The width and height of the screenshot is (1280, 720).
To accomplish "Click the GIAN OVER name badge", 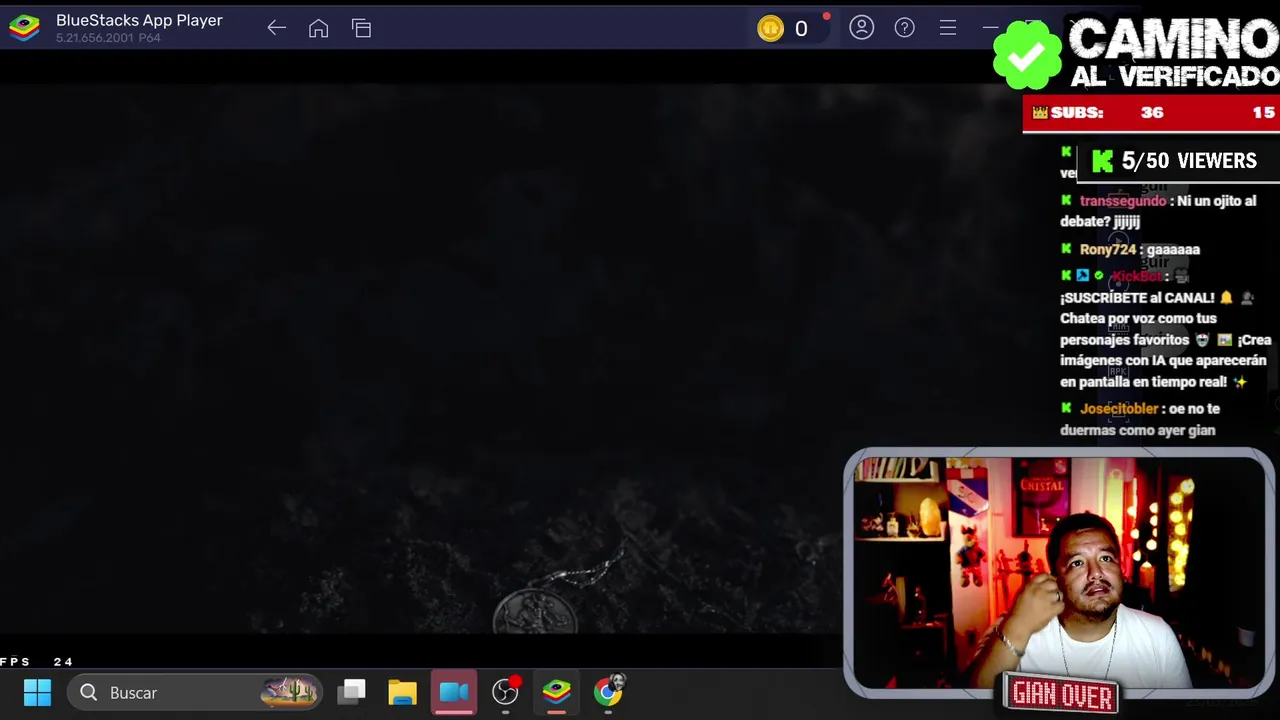I will click(1062, 694).
